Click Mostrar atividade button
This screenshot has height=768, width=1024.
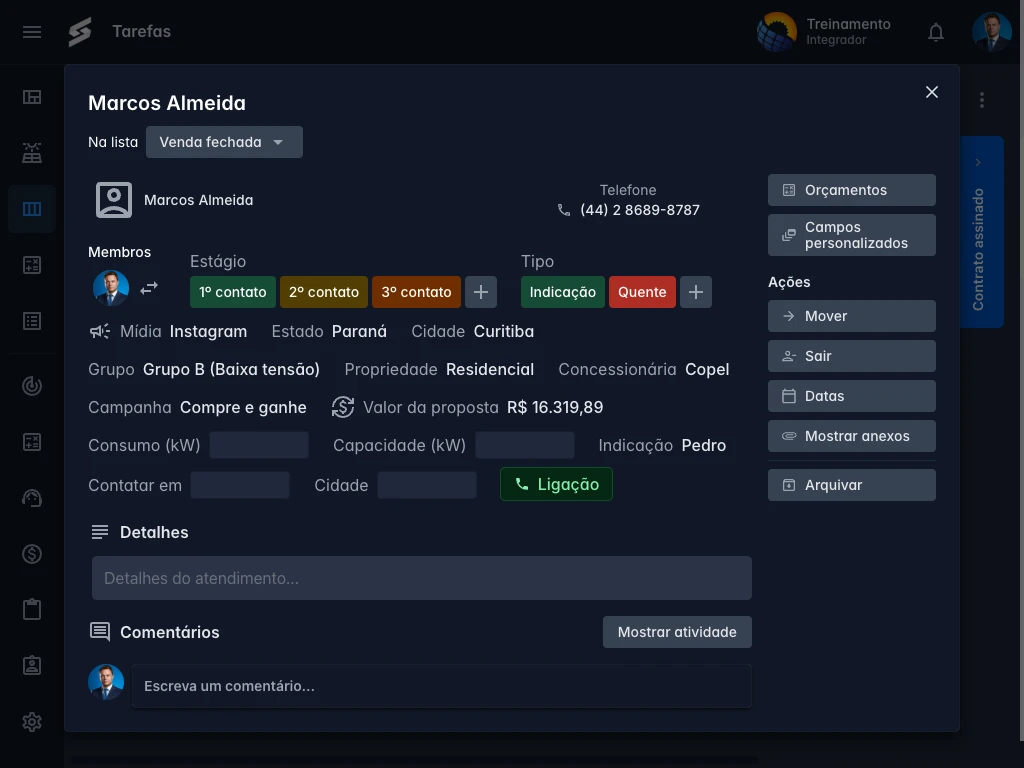(677, 632)
